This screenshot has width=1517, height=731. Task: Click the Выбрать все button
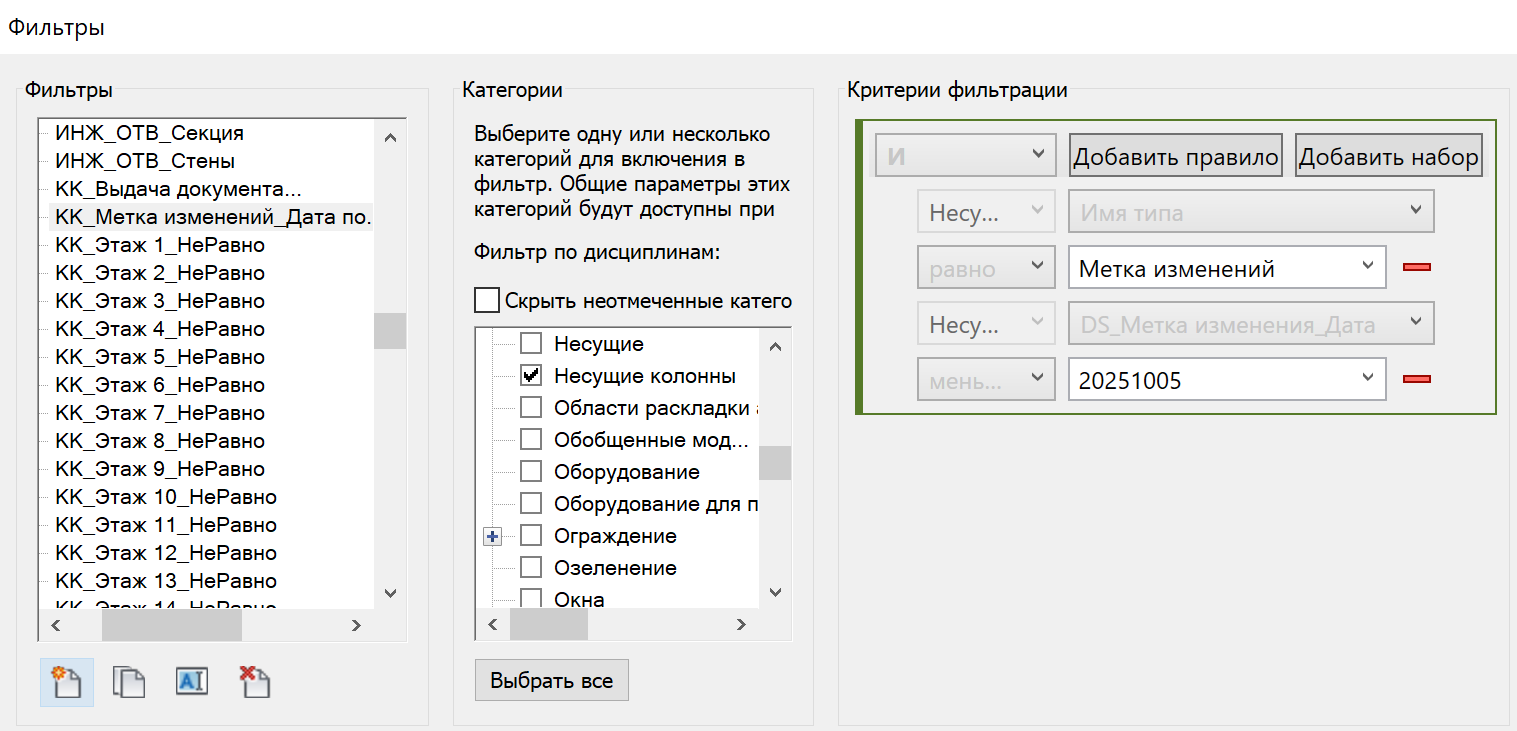(551, 681)
